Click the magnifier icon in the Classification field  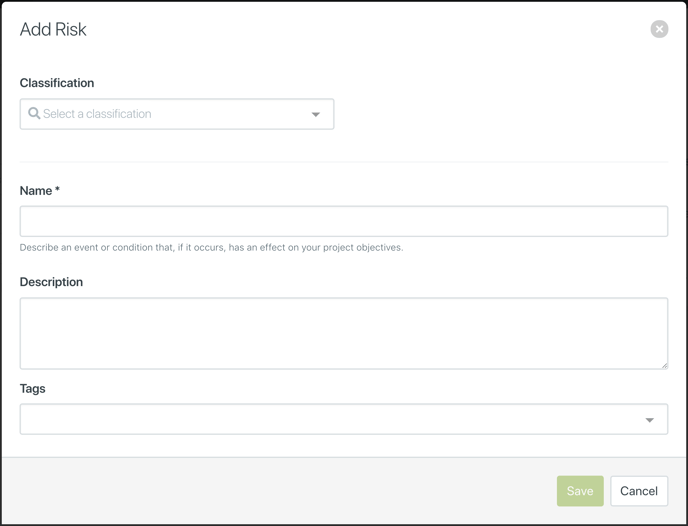tap(34, 113)
